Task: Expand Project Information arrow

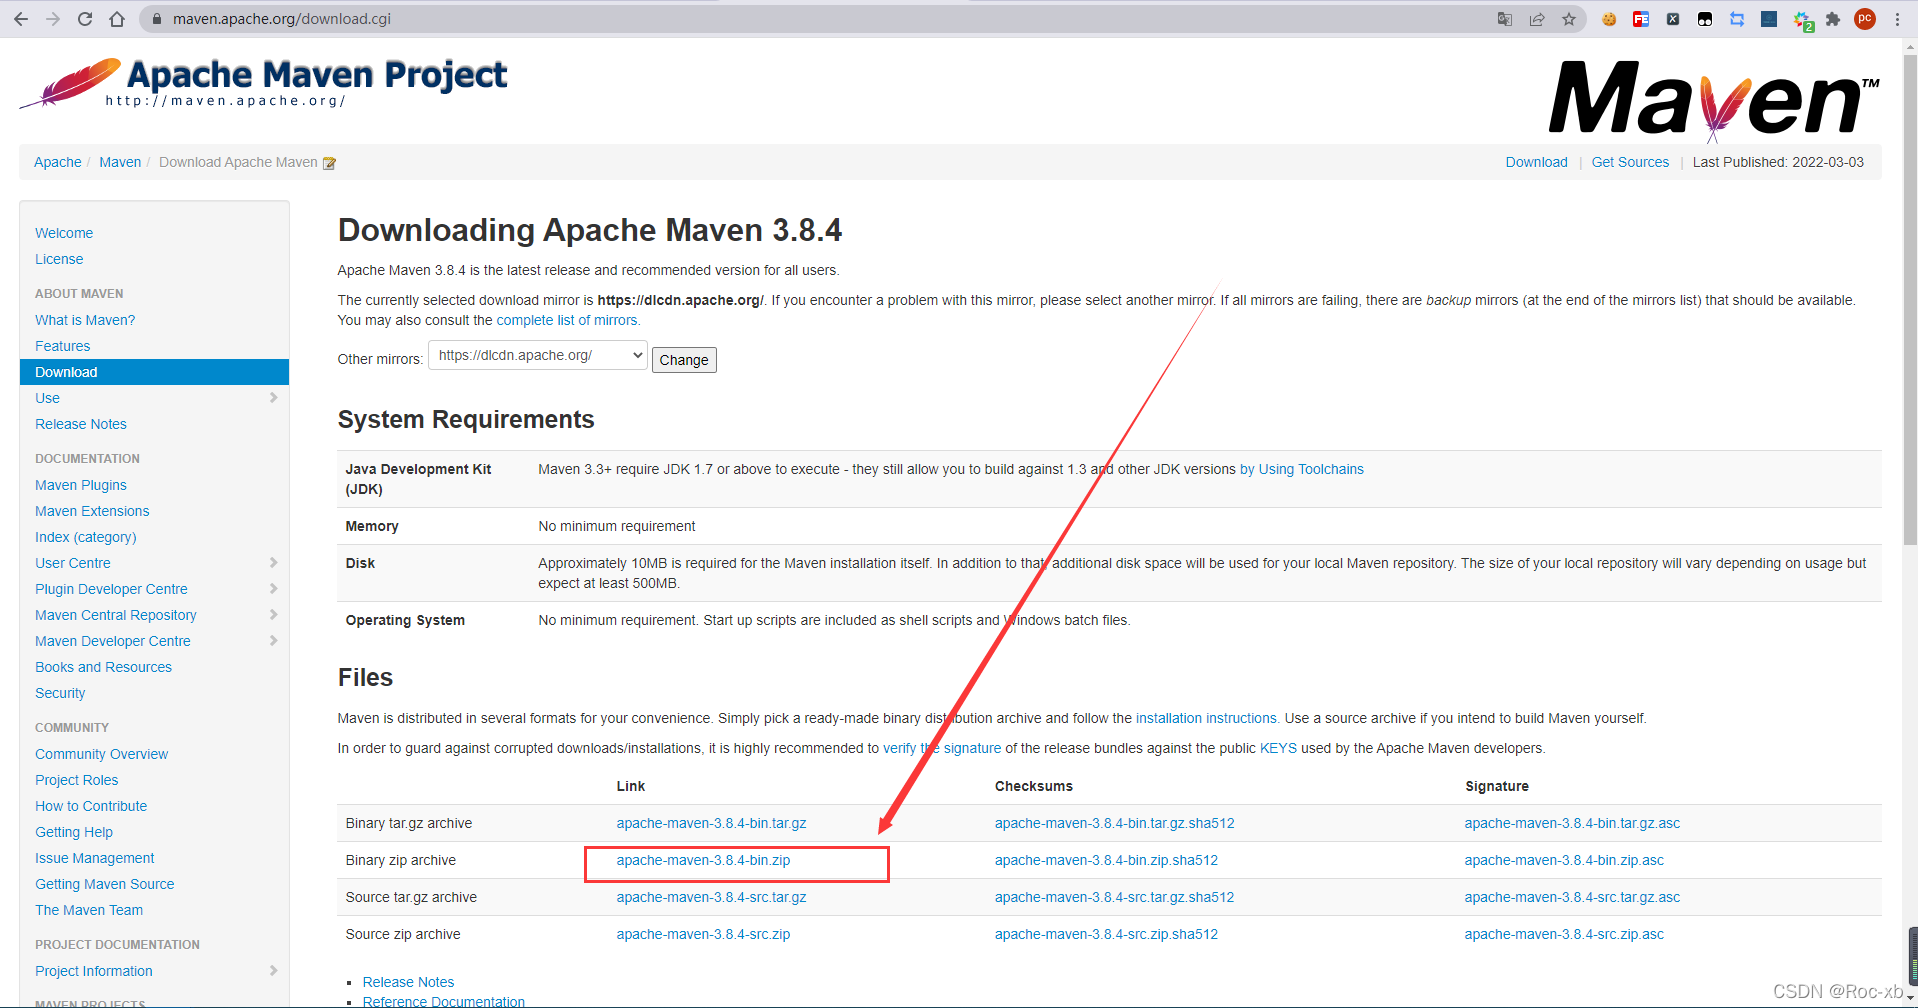Action: (274, 971)
